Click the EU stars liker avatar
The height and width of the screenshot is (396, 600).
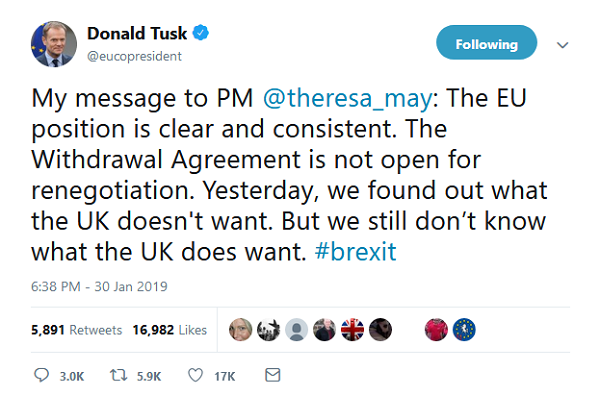click(464, 329)
